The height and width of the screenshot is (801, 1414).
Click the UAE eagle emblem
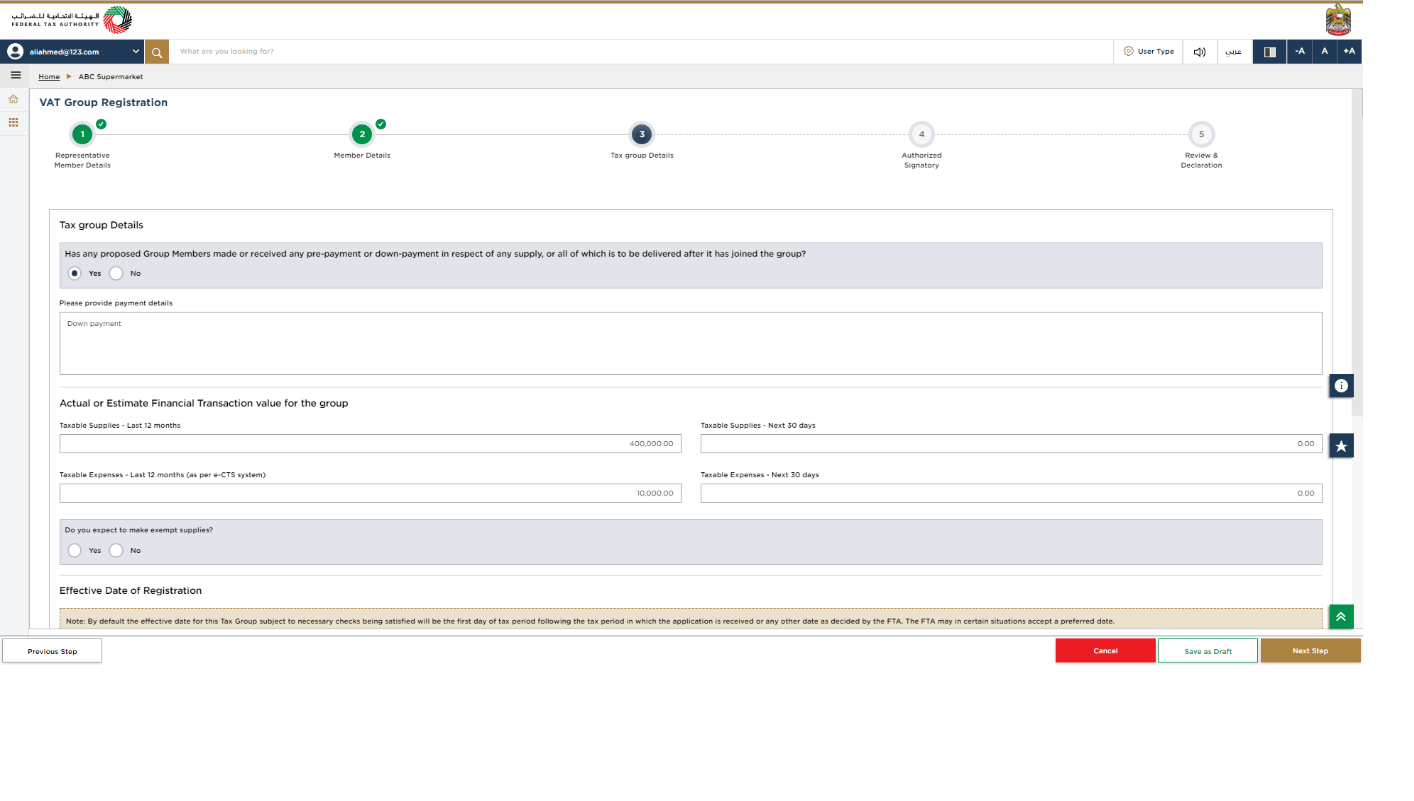click(1338, 20)
